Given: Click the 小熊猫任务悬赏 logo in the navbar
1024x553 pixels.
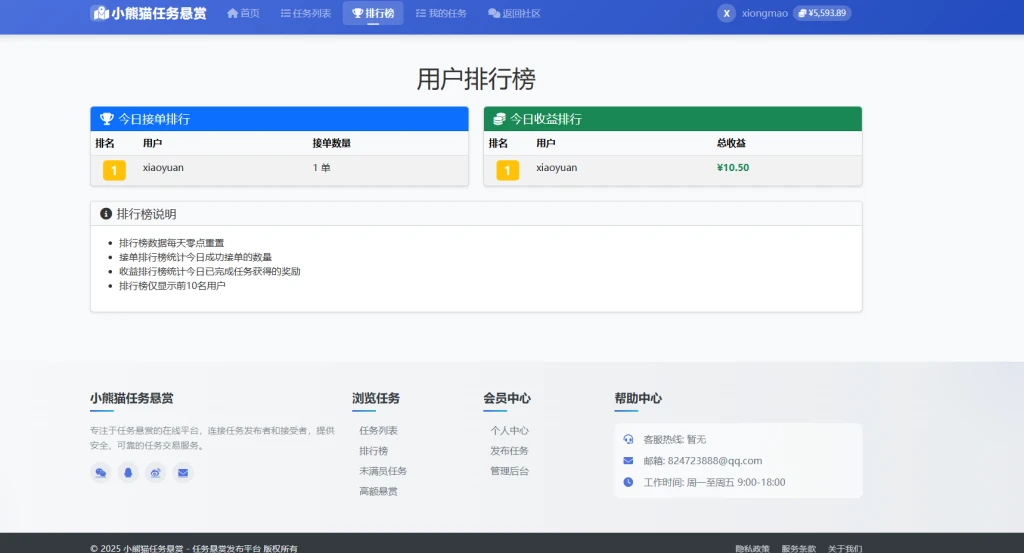Looking at the screenshot, I should (148, 14).
